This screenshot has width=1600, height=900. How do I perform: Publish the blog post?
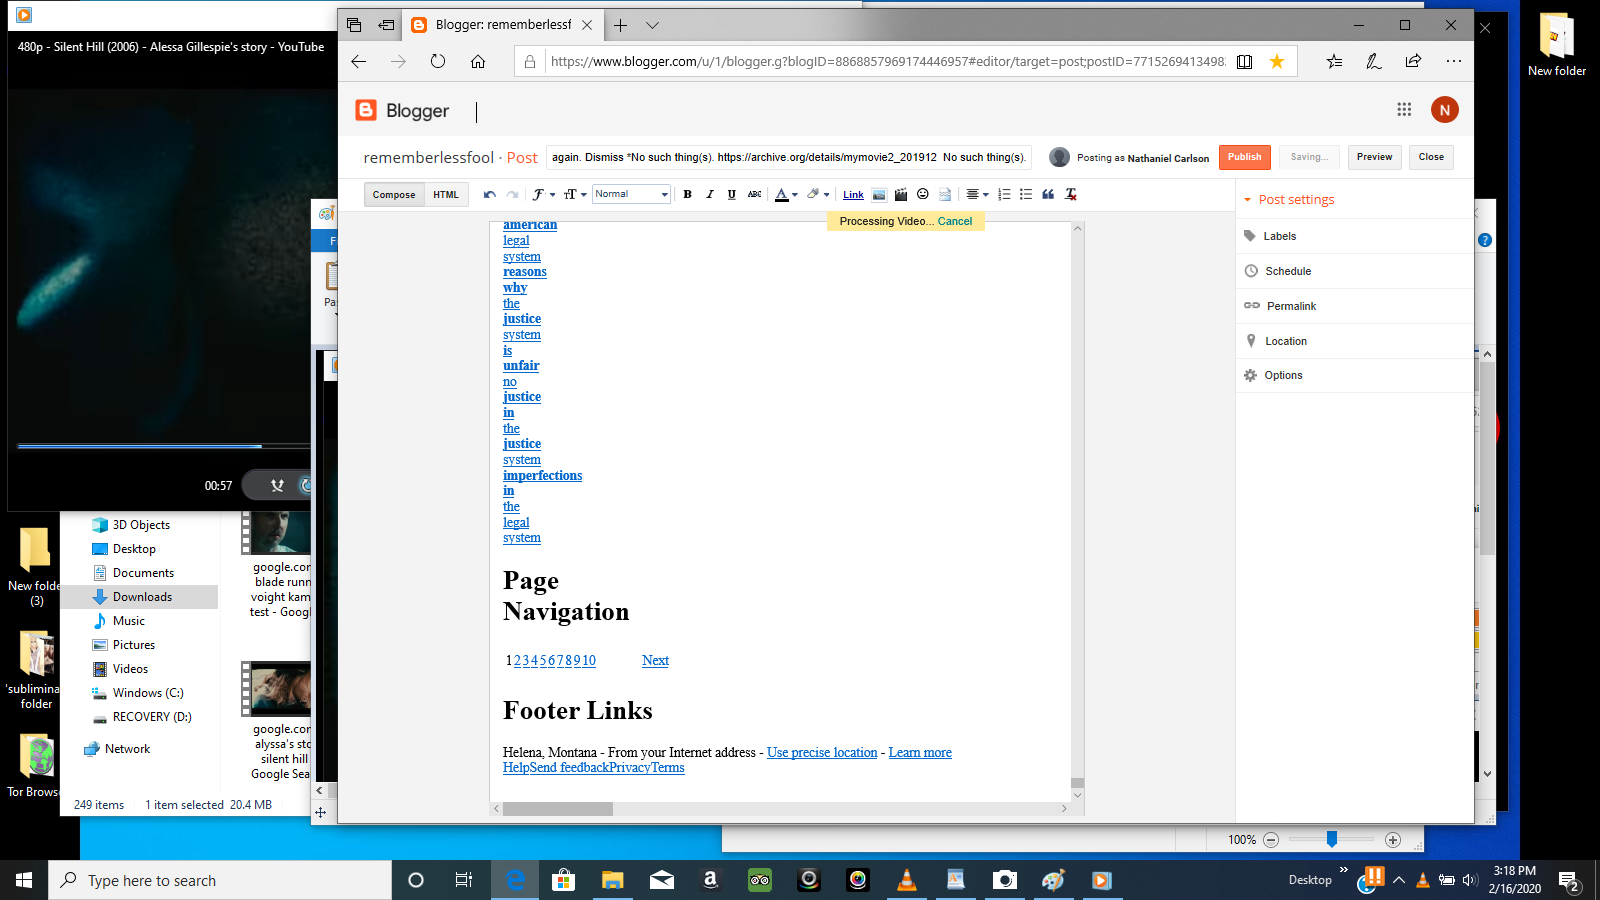(x=1244, y=157)
